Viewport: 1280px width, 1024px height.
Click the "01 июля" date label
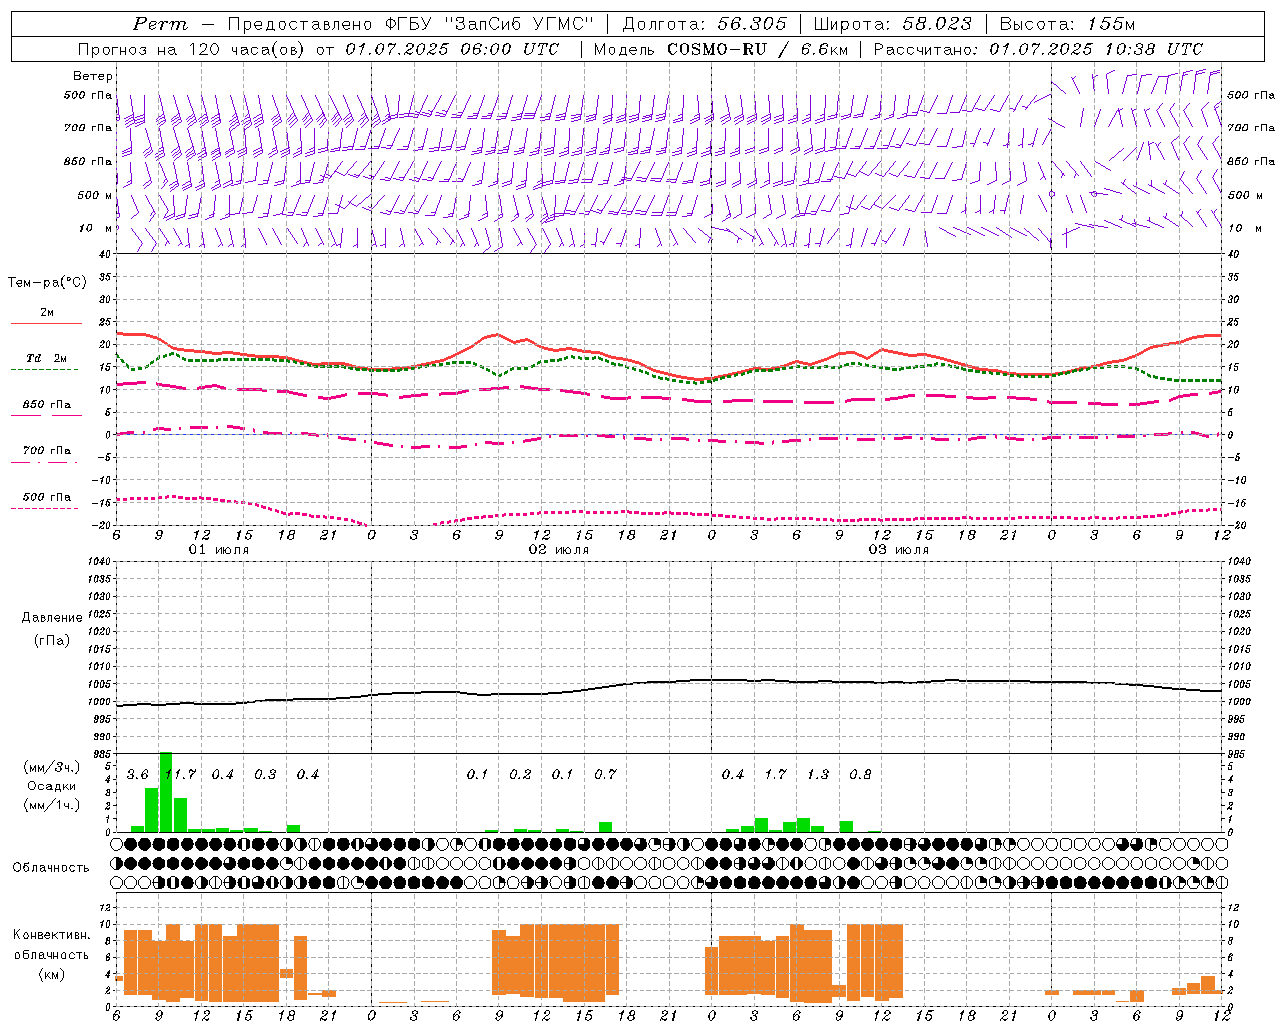219,550
